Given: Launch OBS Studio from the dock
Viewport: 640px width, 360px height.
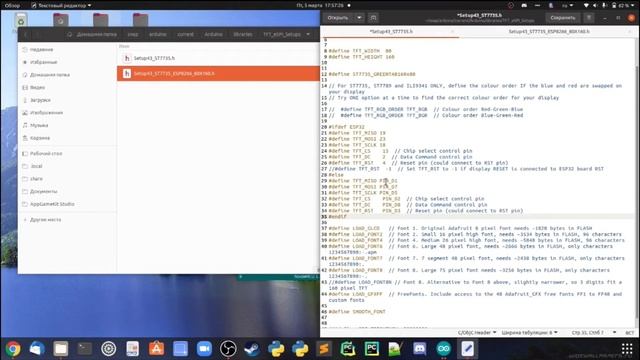Looking at the screenshot, I should (x=228, y=349).
